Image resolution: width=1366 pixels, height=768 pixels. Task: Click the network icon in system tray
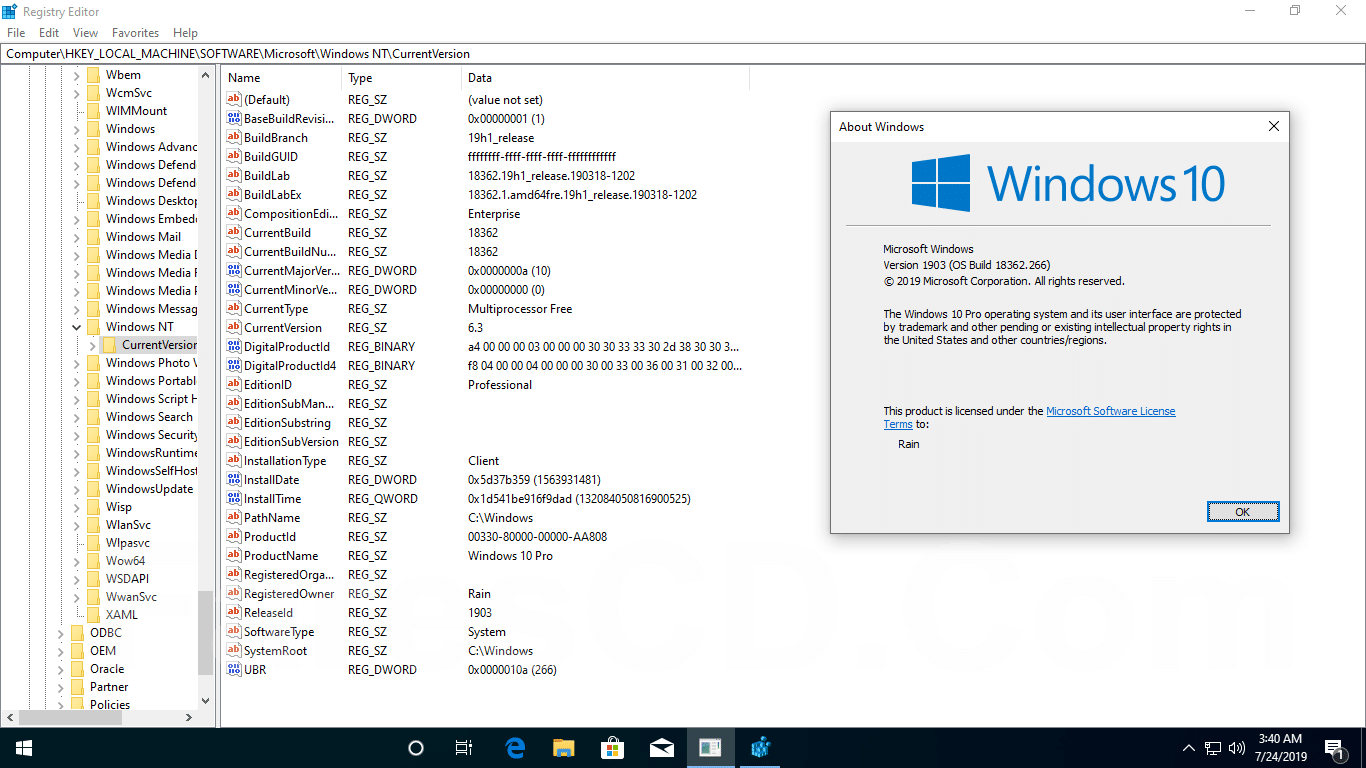(1213, 748)
